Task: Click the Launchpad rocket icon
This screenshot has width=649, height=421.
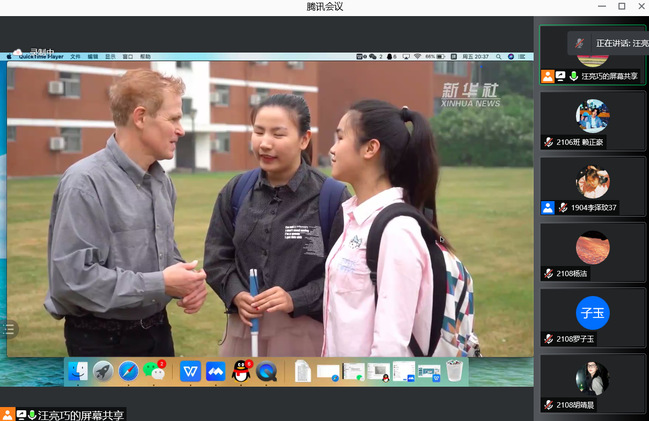Action: coord(103,371)
